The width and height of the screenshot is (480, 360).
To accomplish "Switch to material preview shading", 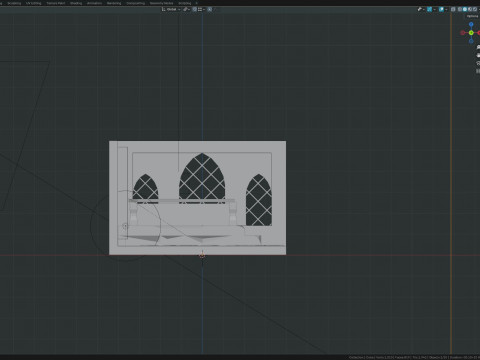I will (x=470, y=9).
